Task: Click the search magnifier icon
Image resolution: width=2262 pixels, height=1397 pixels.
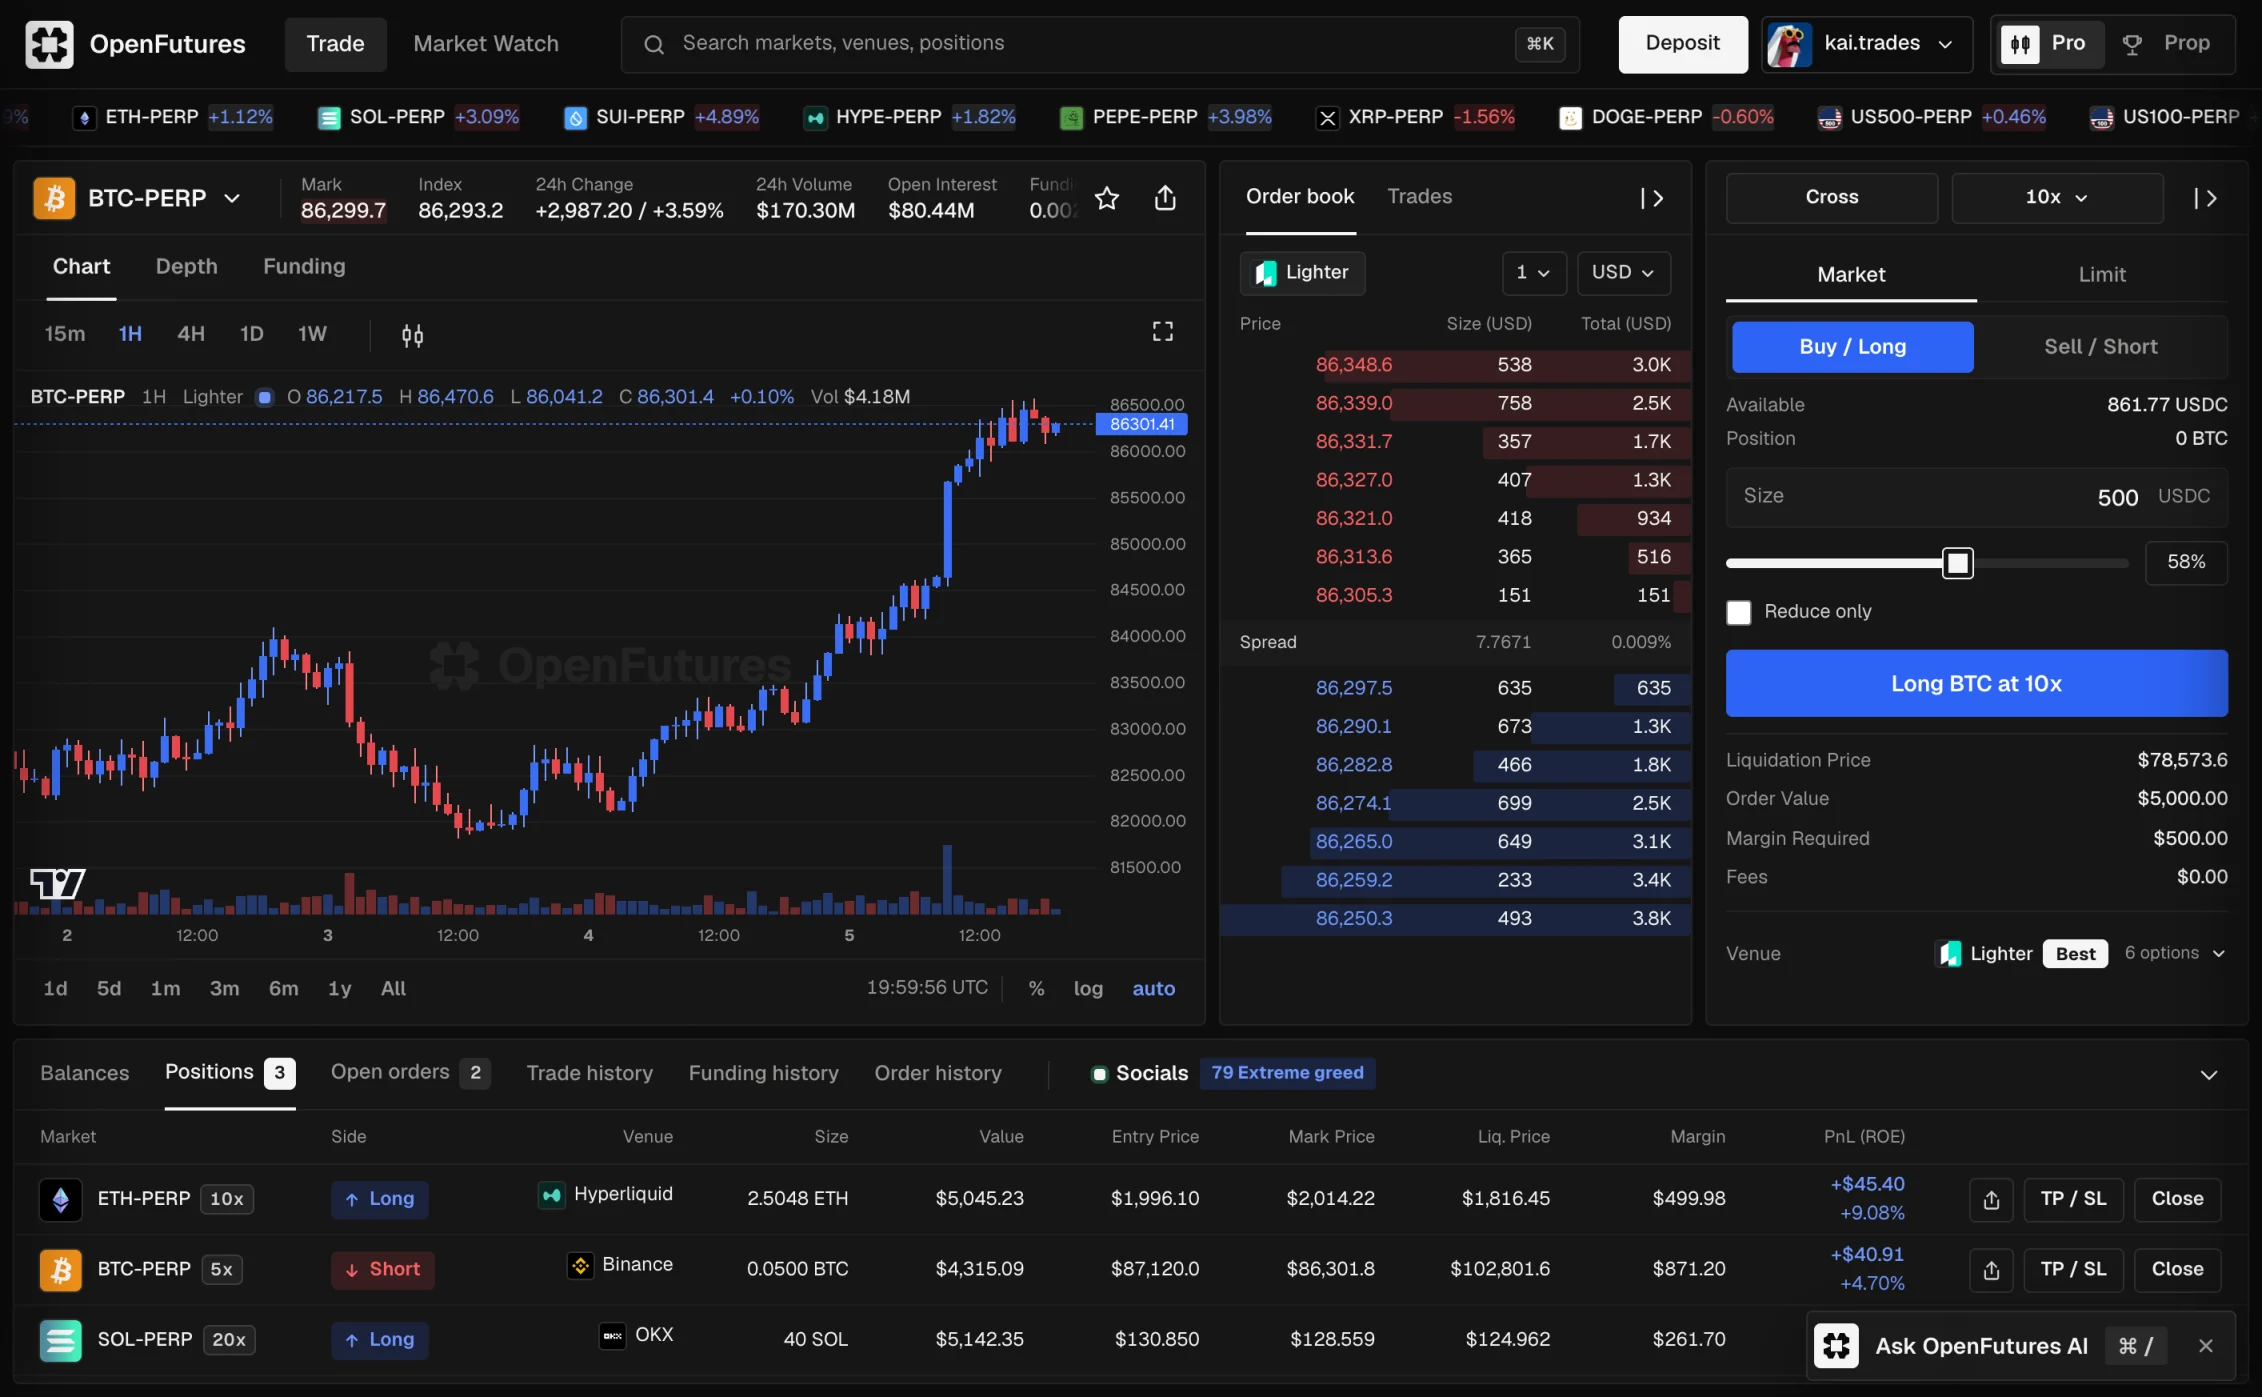Action: pos(654,44)
